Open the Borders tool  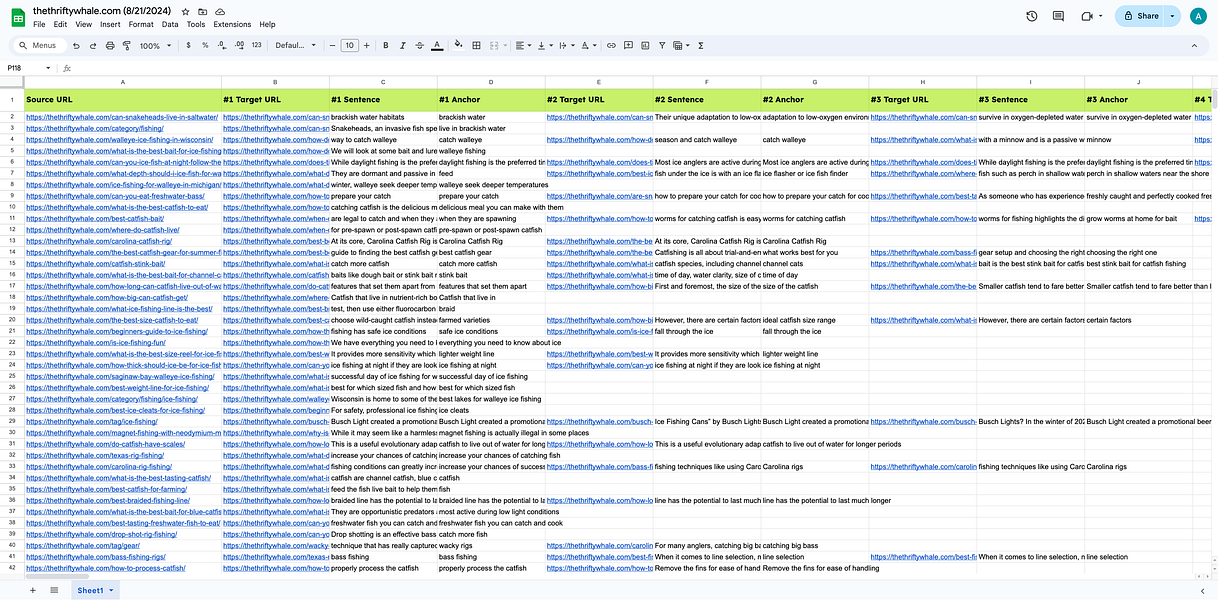[x=476, y=45]
